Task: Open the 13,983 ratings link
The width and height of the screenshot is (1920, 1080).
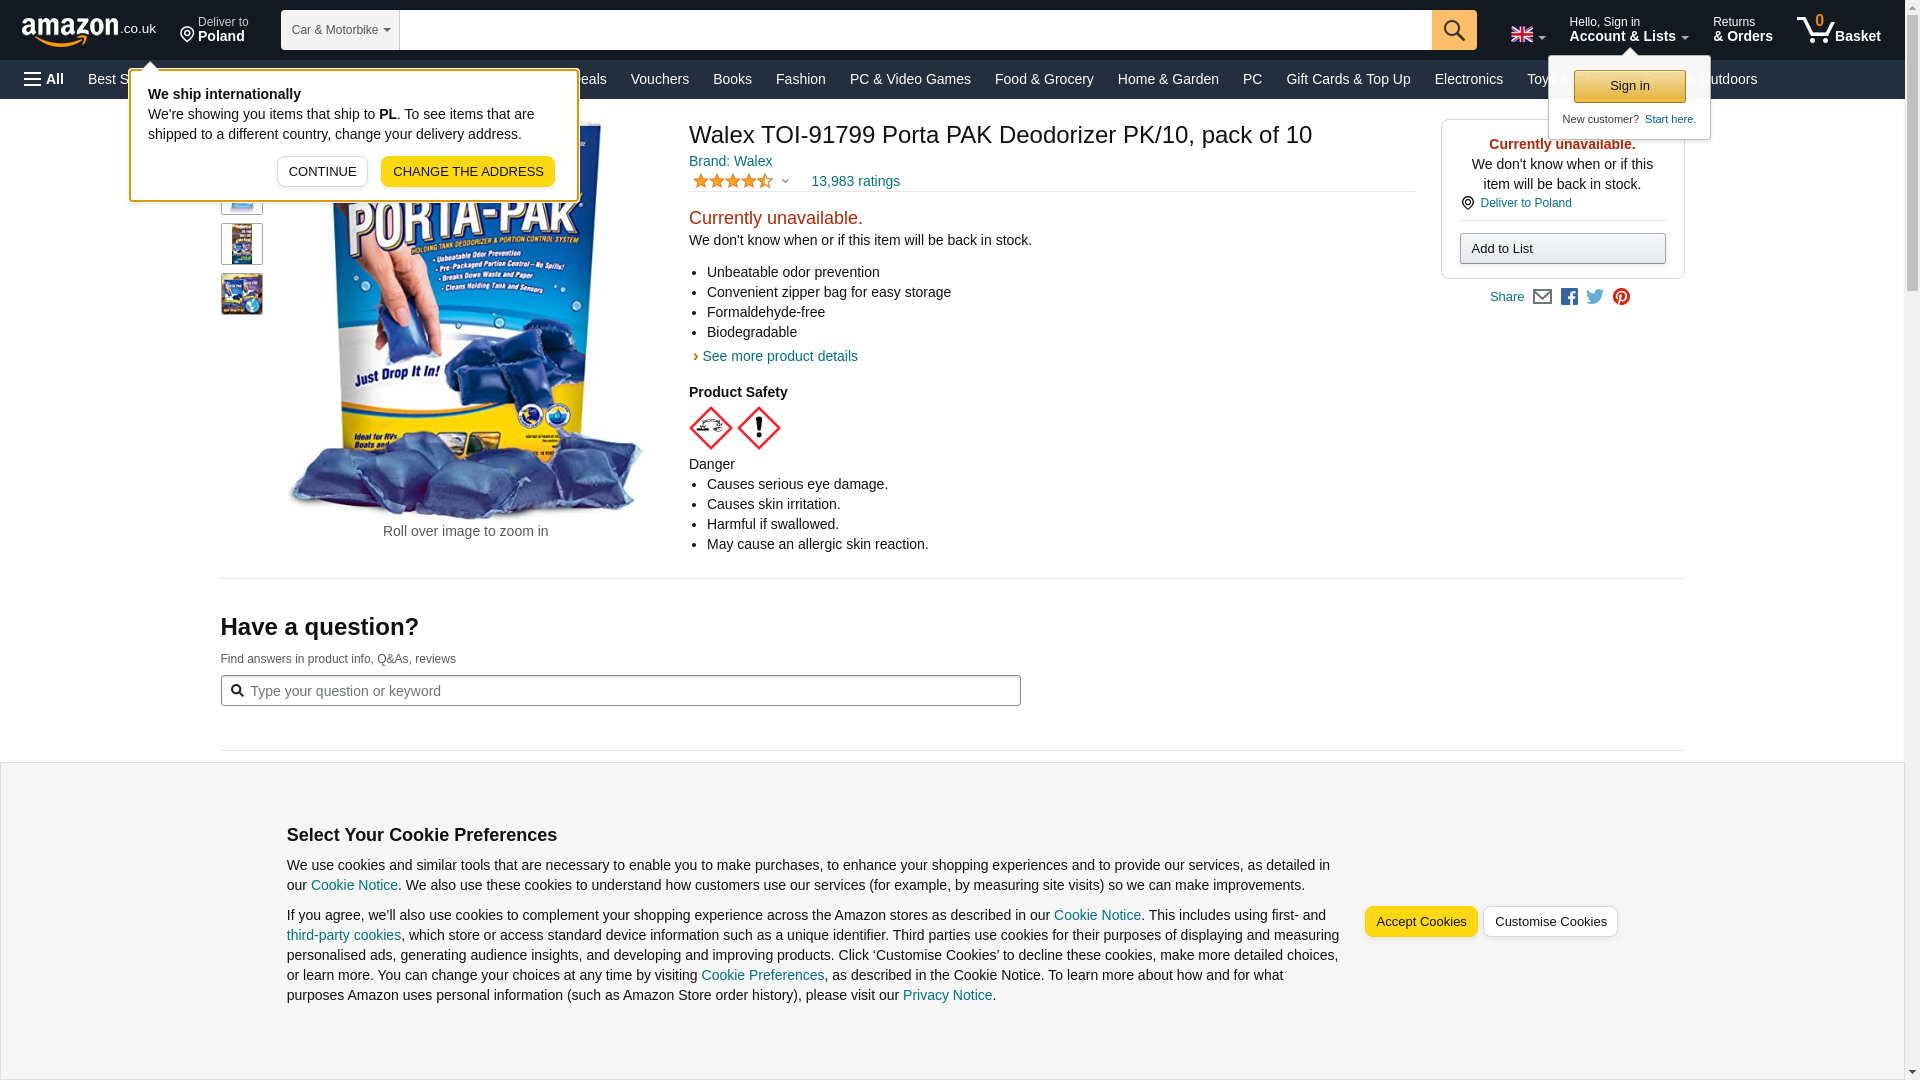Action: 855,181
